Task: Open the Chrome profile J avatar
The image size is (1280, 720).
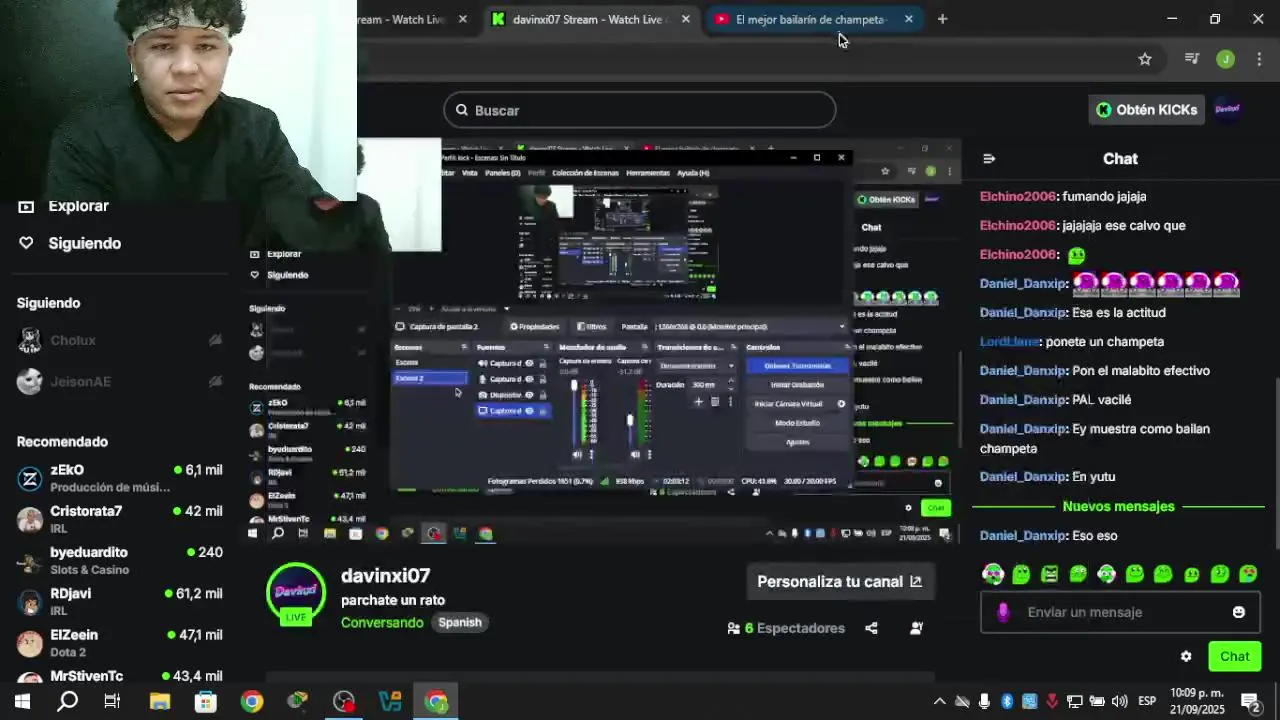Action: click(1225, 59)
